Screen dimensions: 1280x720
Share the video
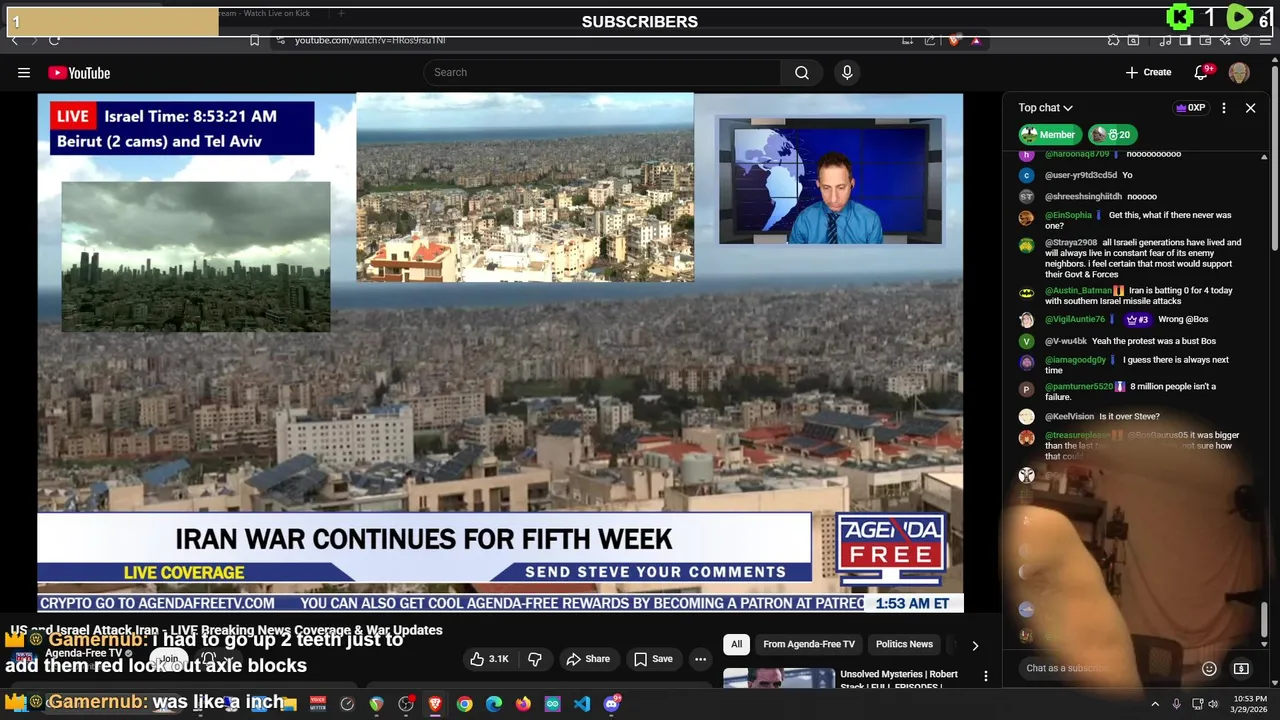click(x=588, y=659)
